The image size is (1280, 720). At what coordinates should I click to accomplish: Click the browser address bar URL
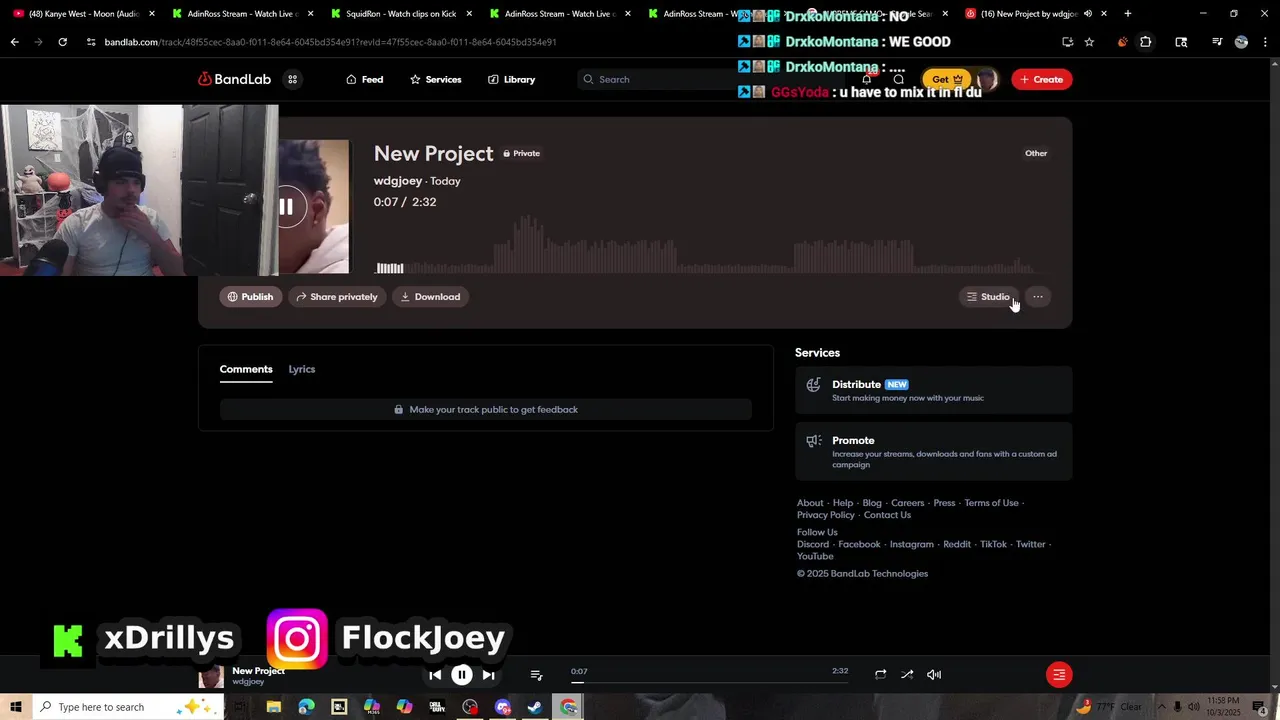(330, 42)
